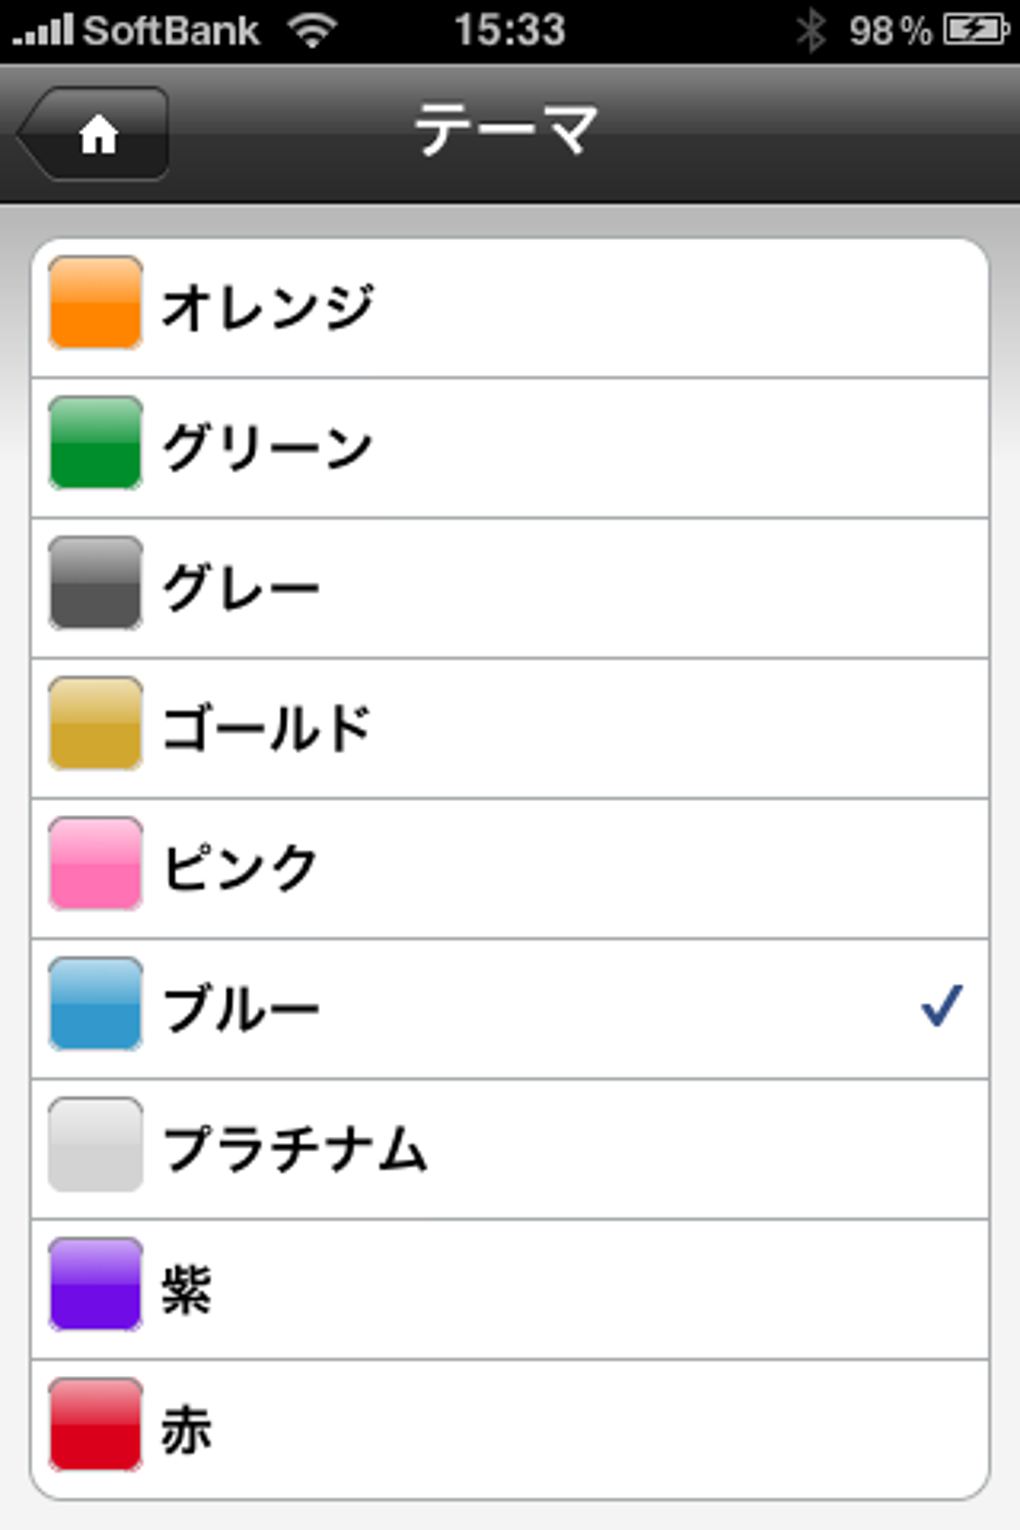This screenshot has width=1020, height=1530.
Task: Tap the battery indicator in status bar
Action: pyautogui.click(x=975, y=30)
